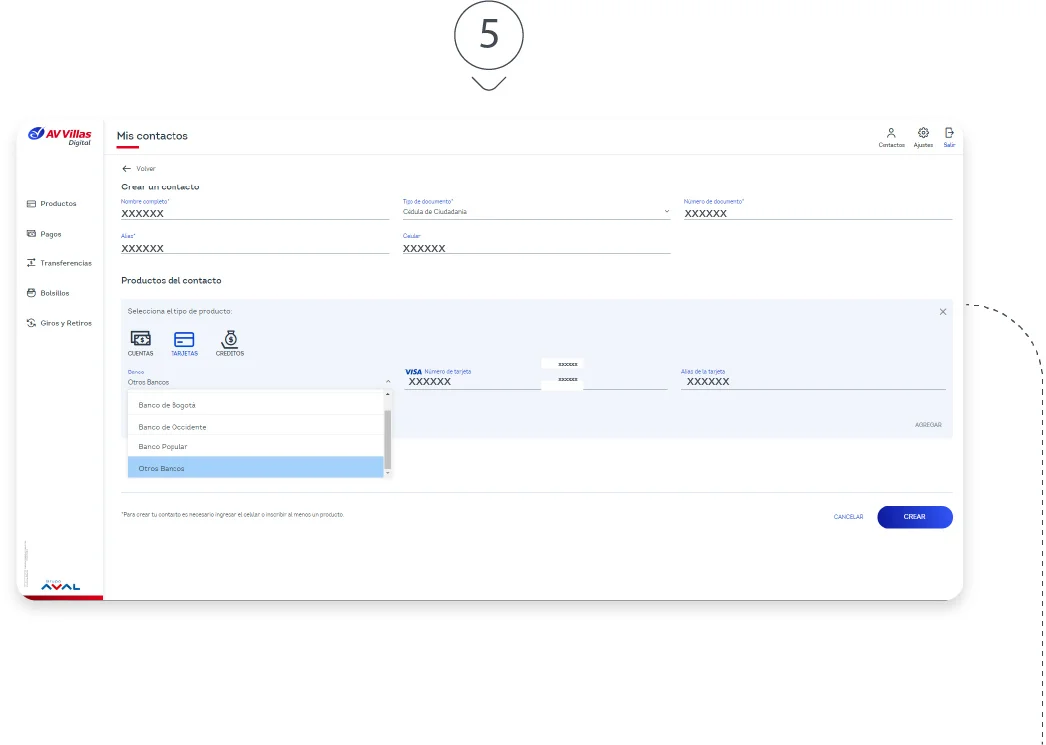Click the AV Villas Digital logo
The height and width of the screenshot is (745, 1046).
tap(60, 136)
